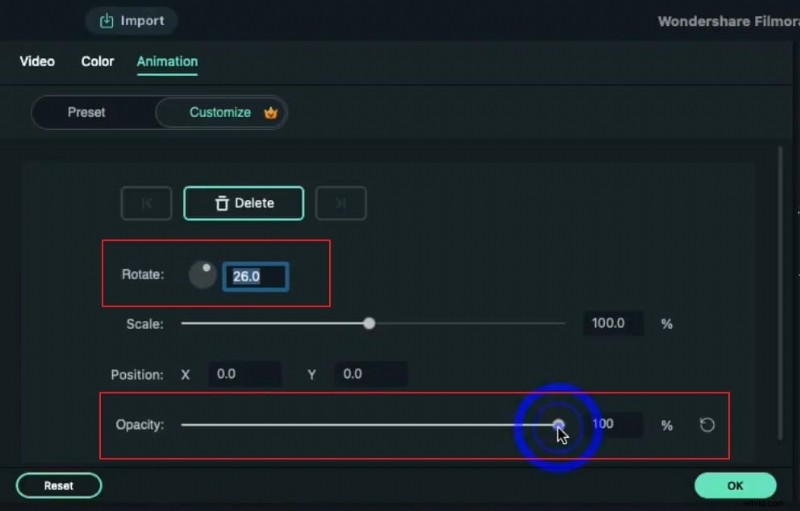Click the Position X input field

pyautogui.click(x=244, y=375)
